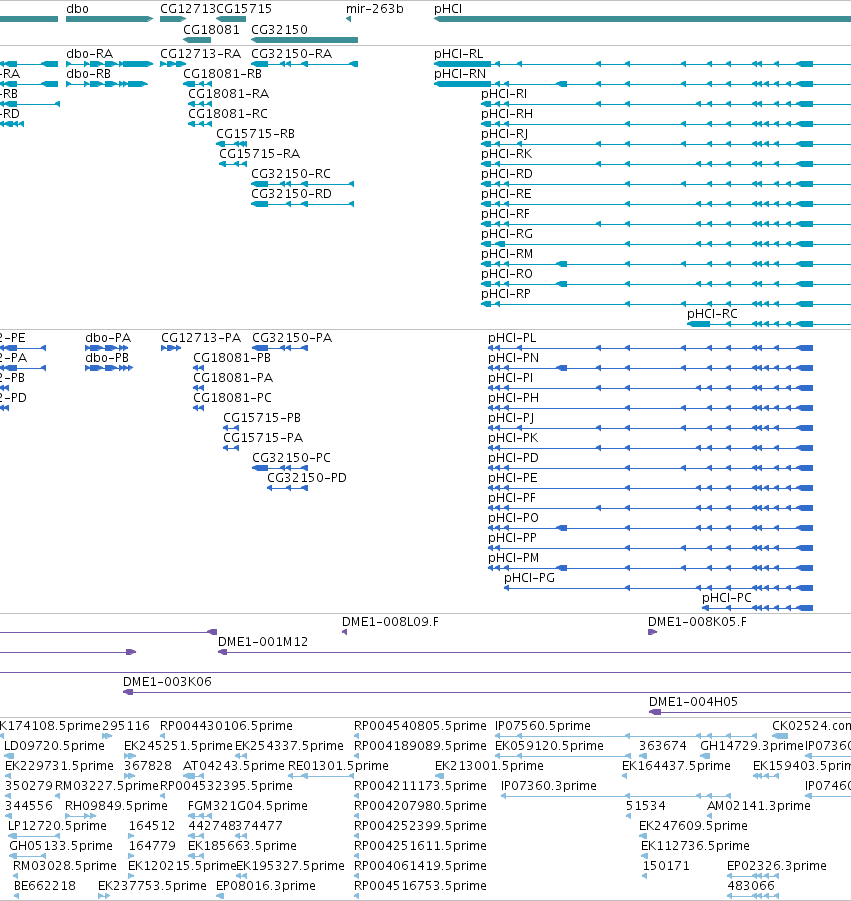The image size is (851, 901).
Task: Select transcript CG18081-RA
Action: click(x=228, y=94)
